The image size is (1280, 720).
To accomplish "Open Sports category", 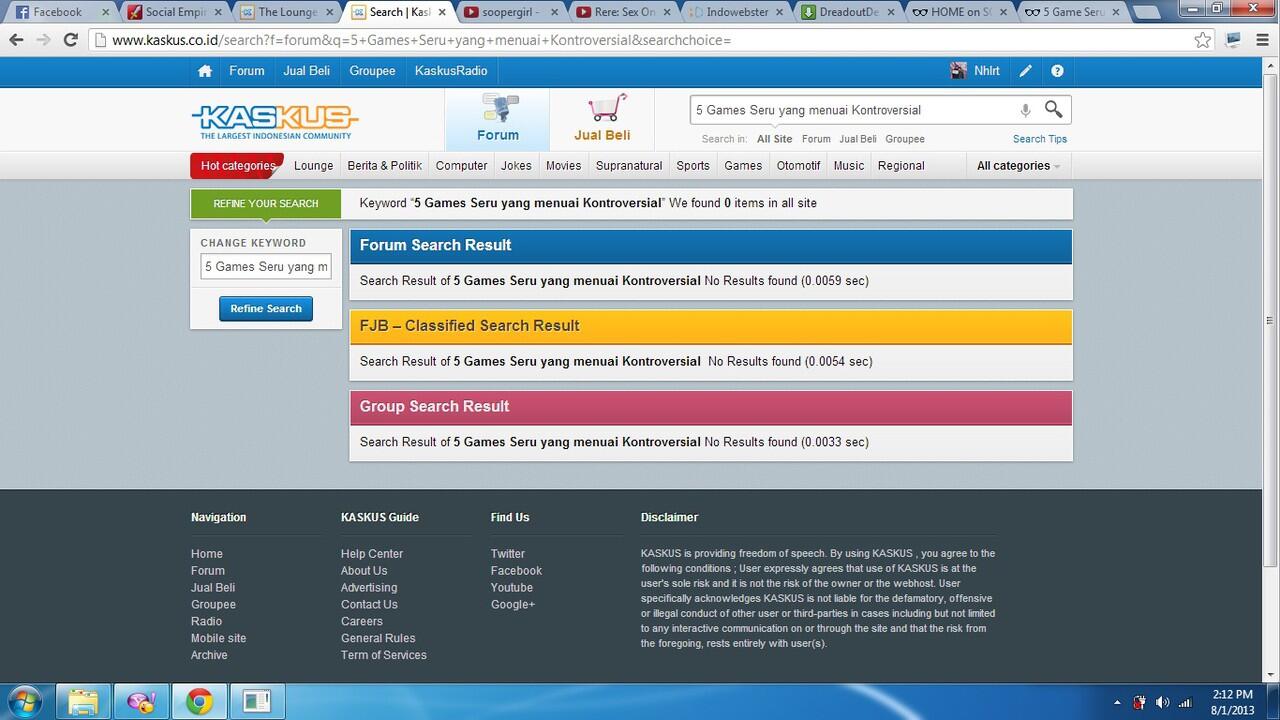I will click(693, 166).
